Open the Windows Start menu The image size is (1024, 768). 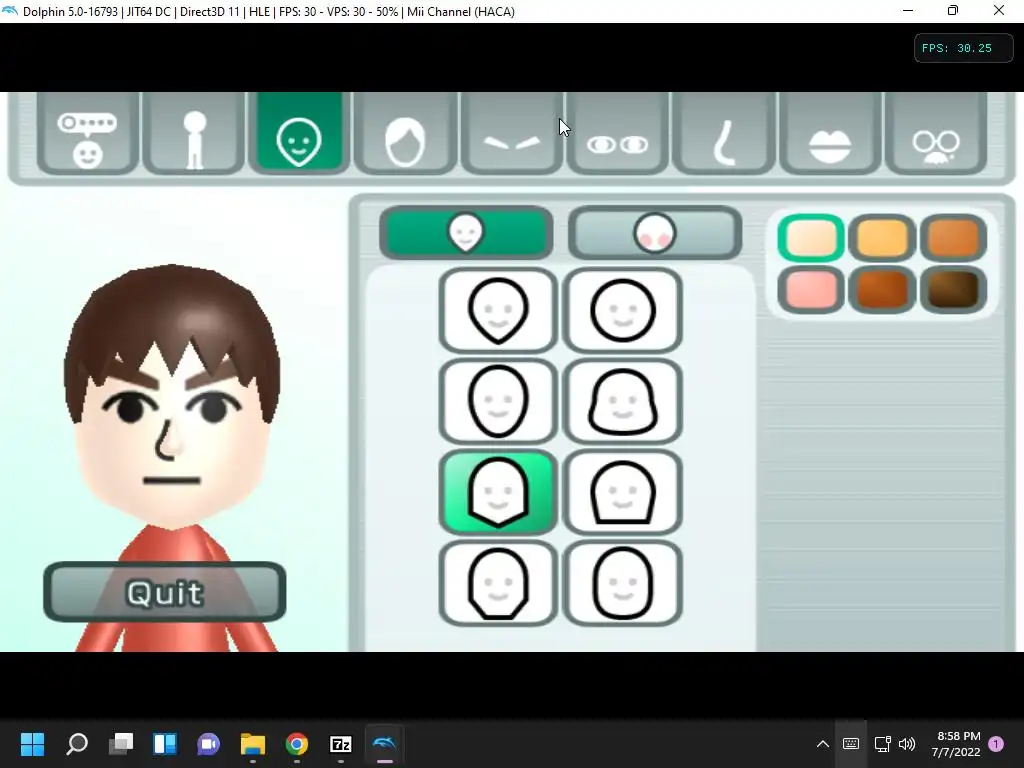(32, 744)
